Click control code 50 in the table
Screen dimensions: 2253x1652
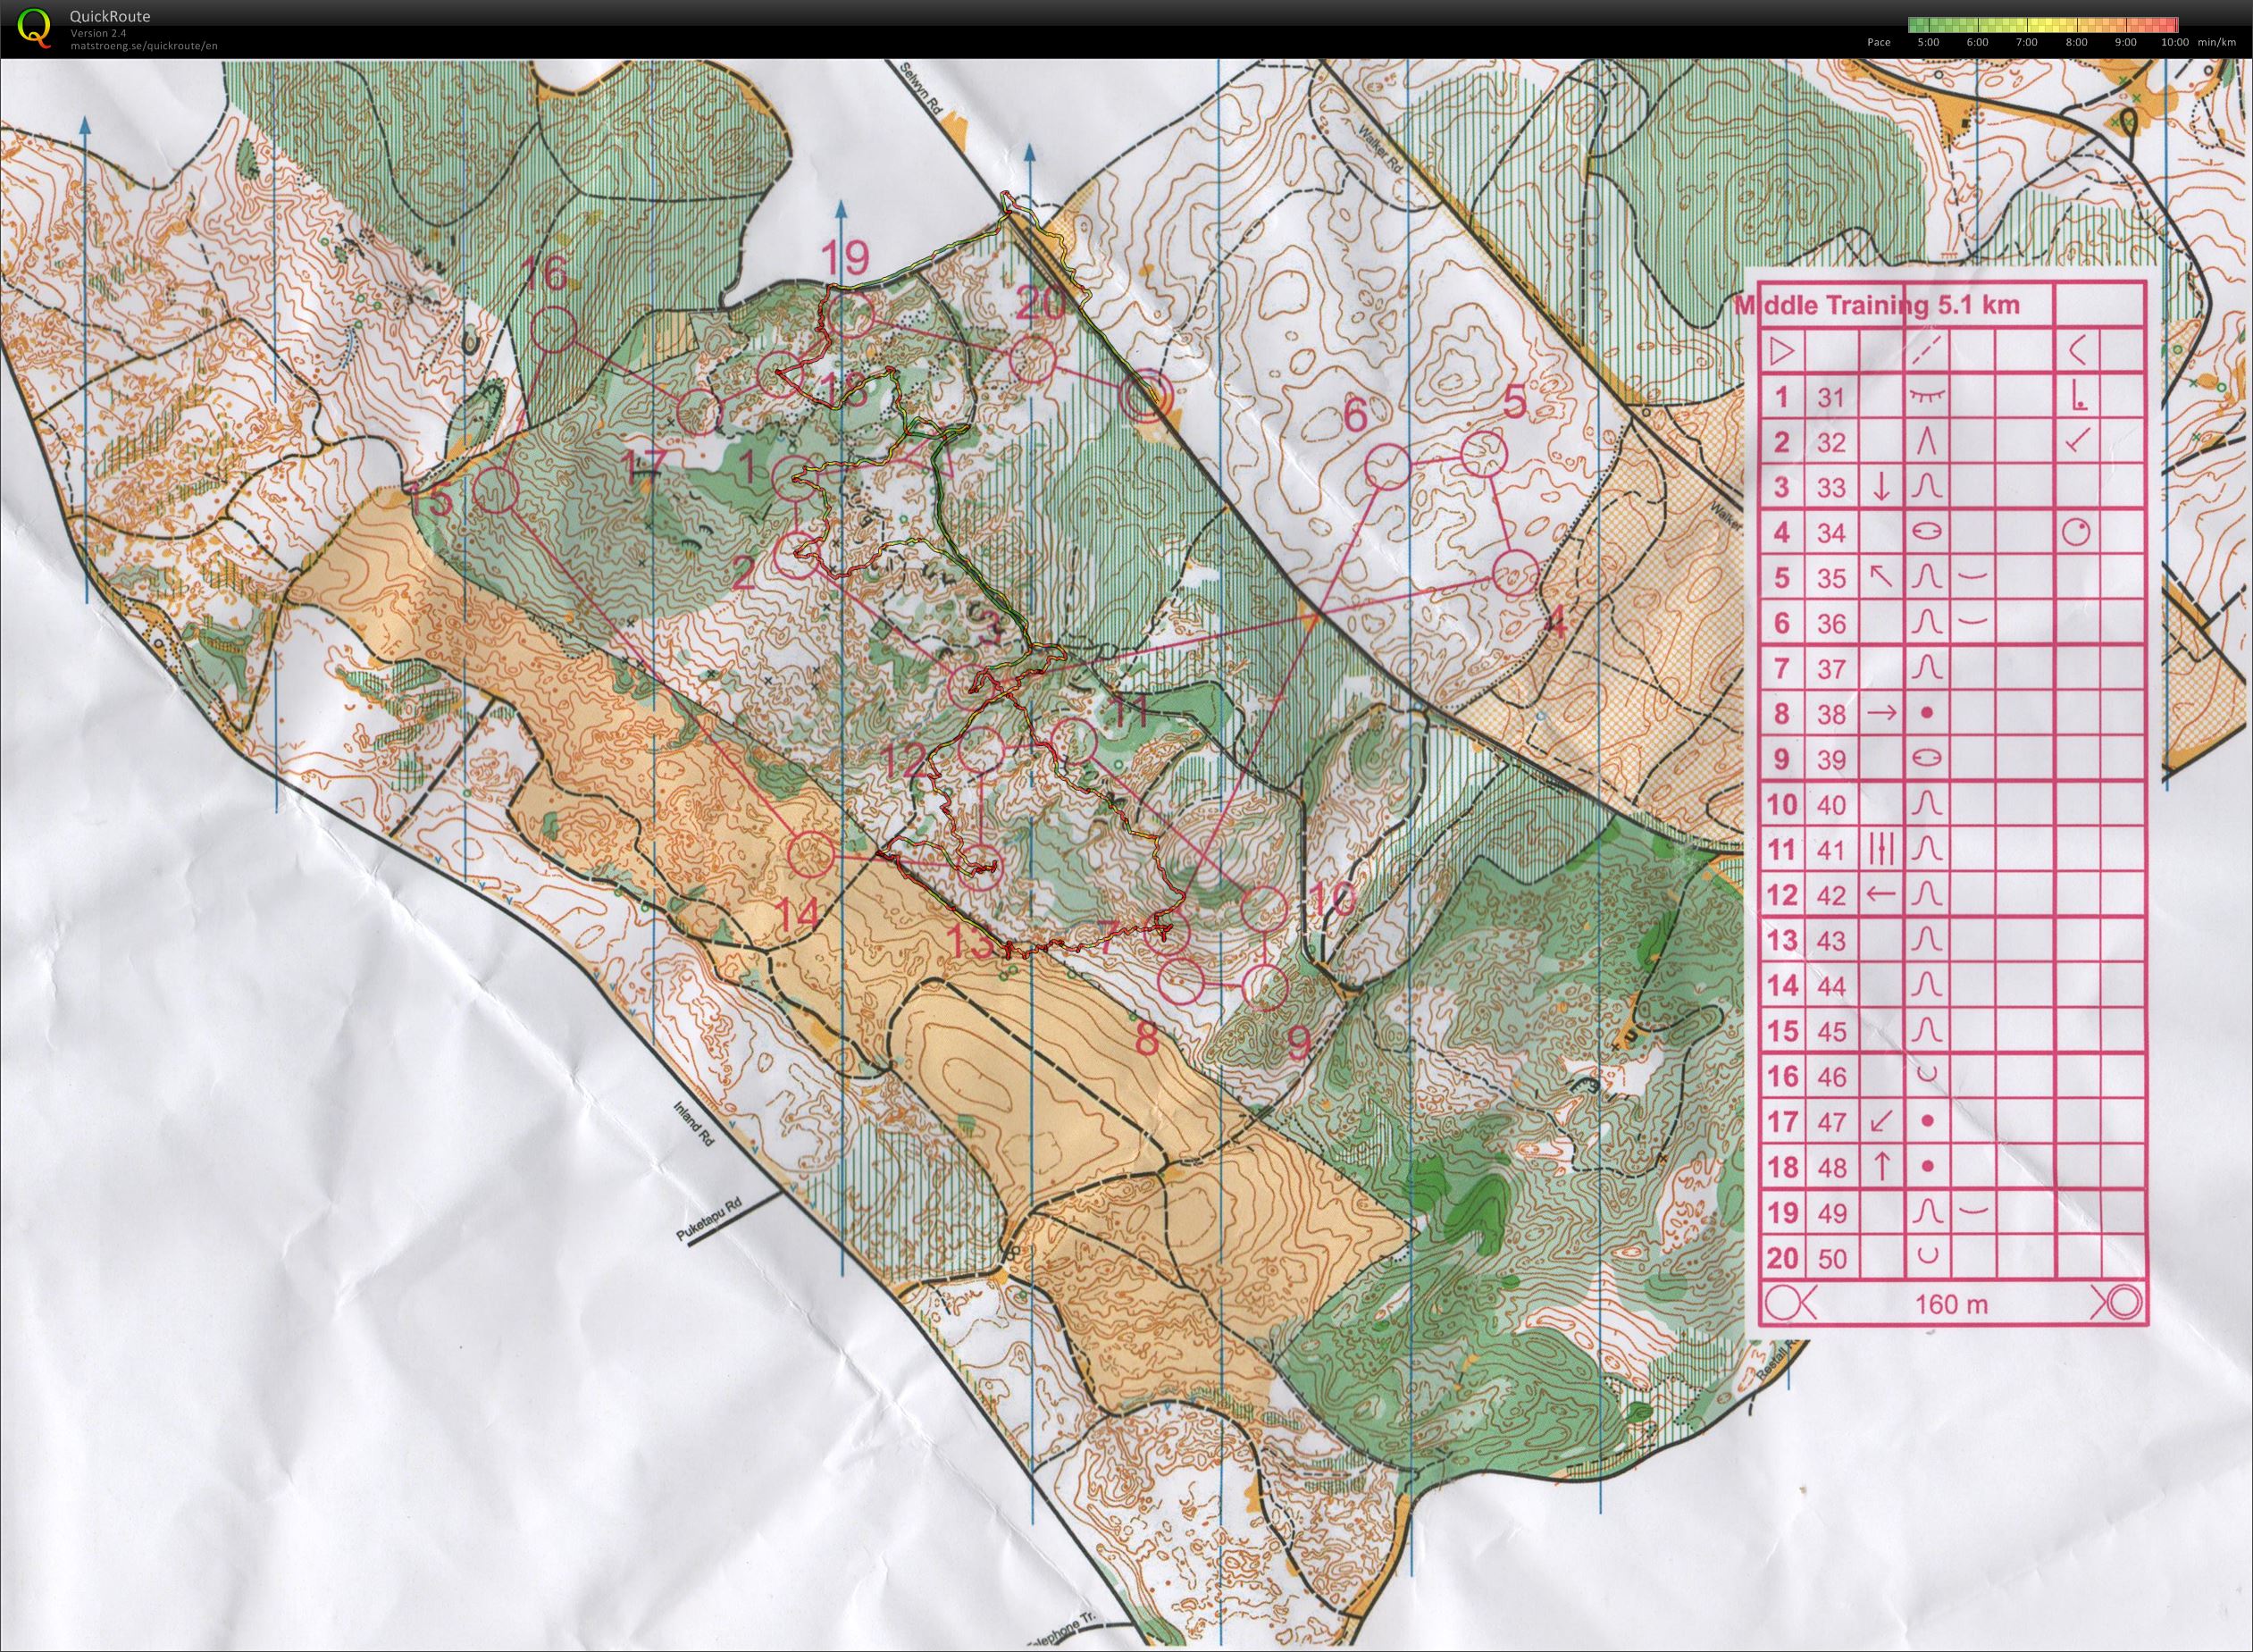click(1832, 1258)
